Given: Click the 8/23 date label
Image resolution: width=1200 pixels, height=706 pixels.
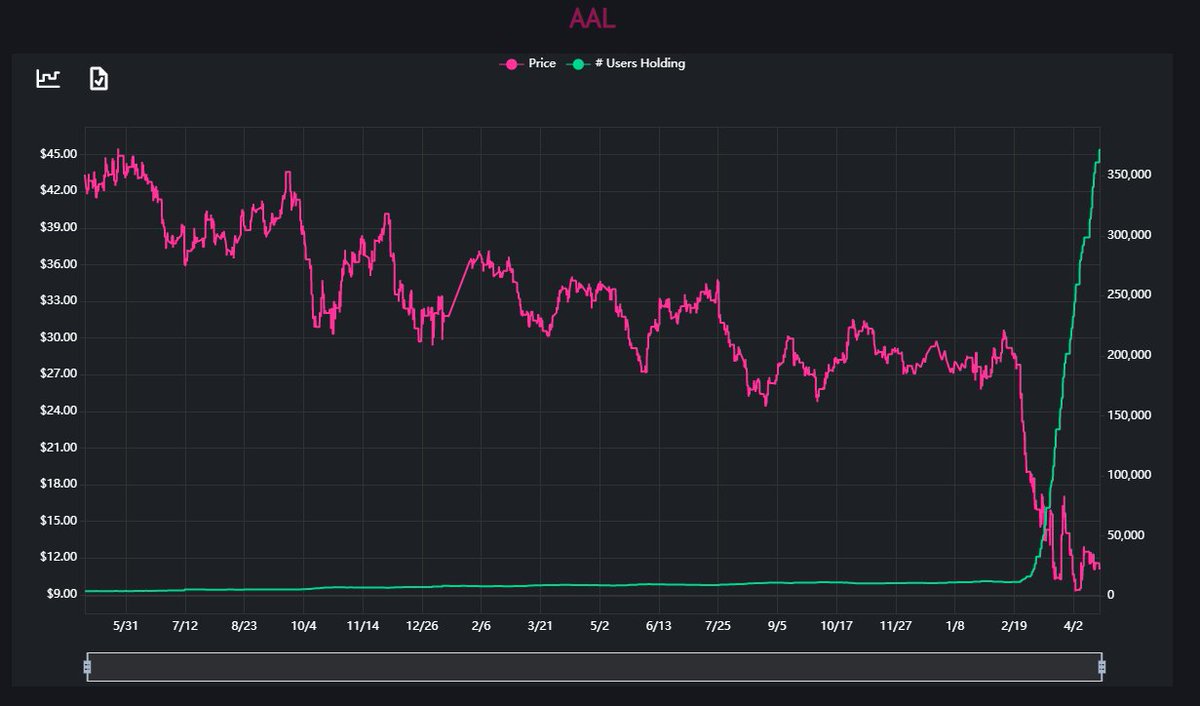Looking at the screenshot, I should [x=244, y=626].
